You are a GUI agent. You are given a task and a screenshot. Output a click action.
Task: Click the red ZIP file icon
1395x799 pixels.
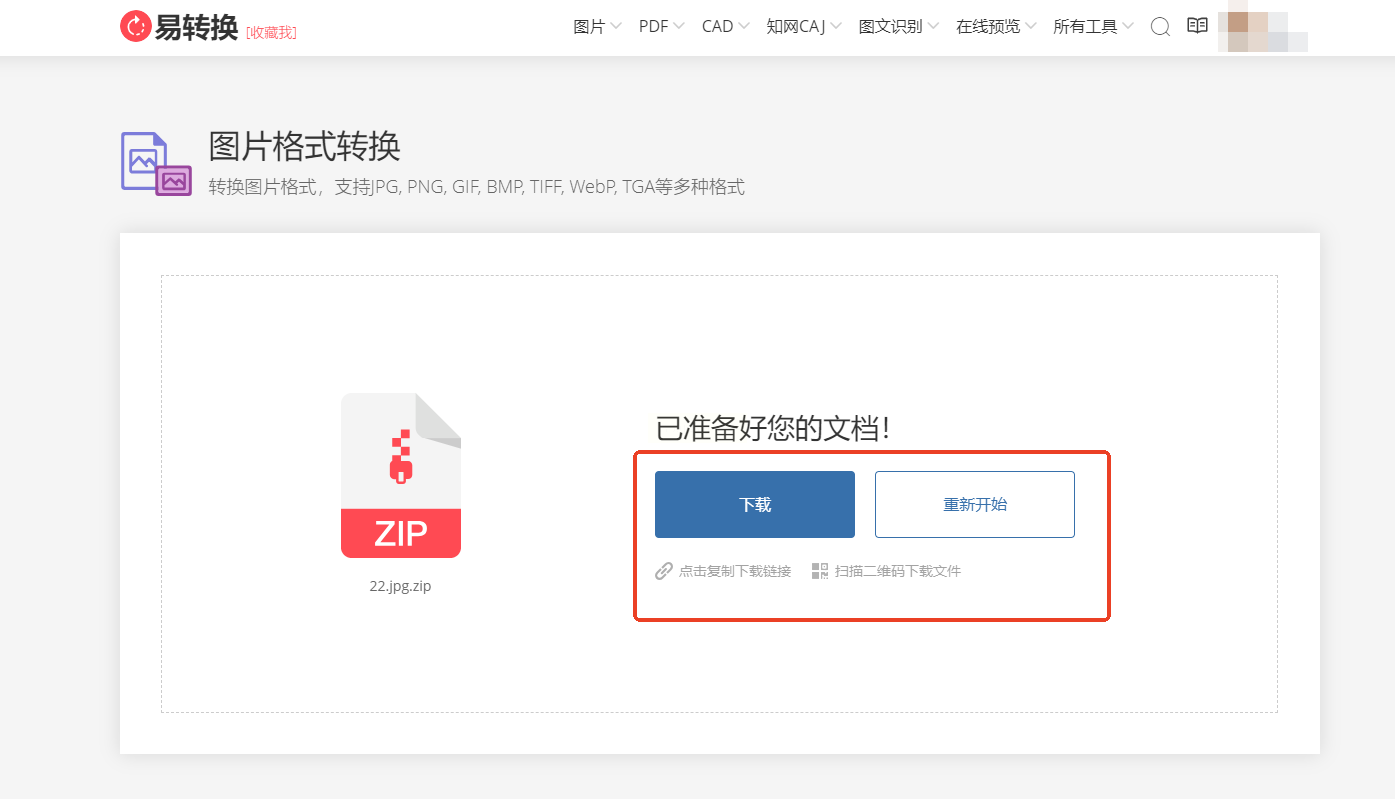coord(401,475)
